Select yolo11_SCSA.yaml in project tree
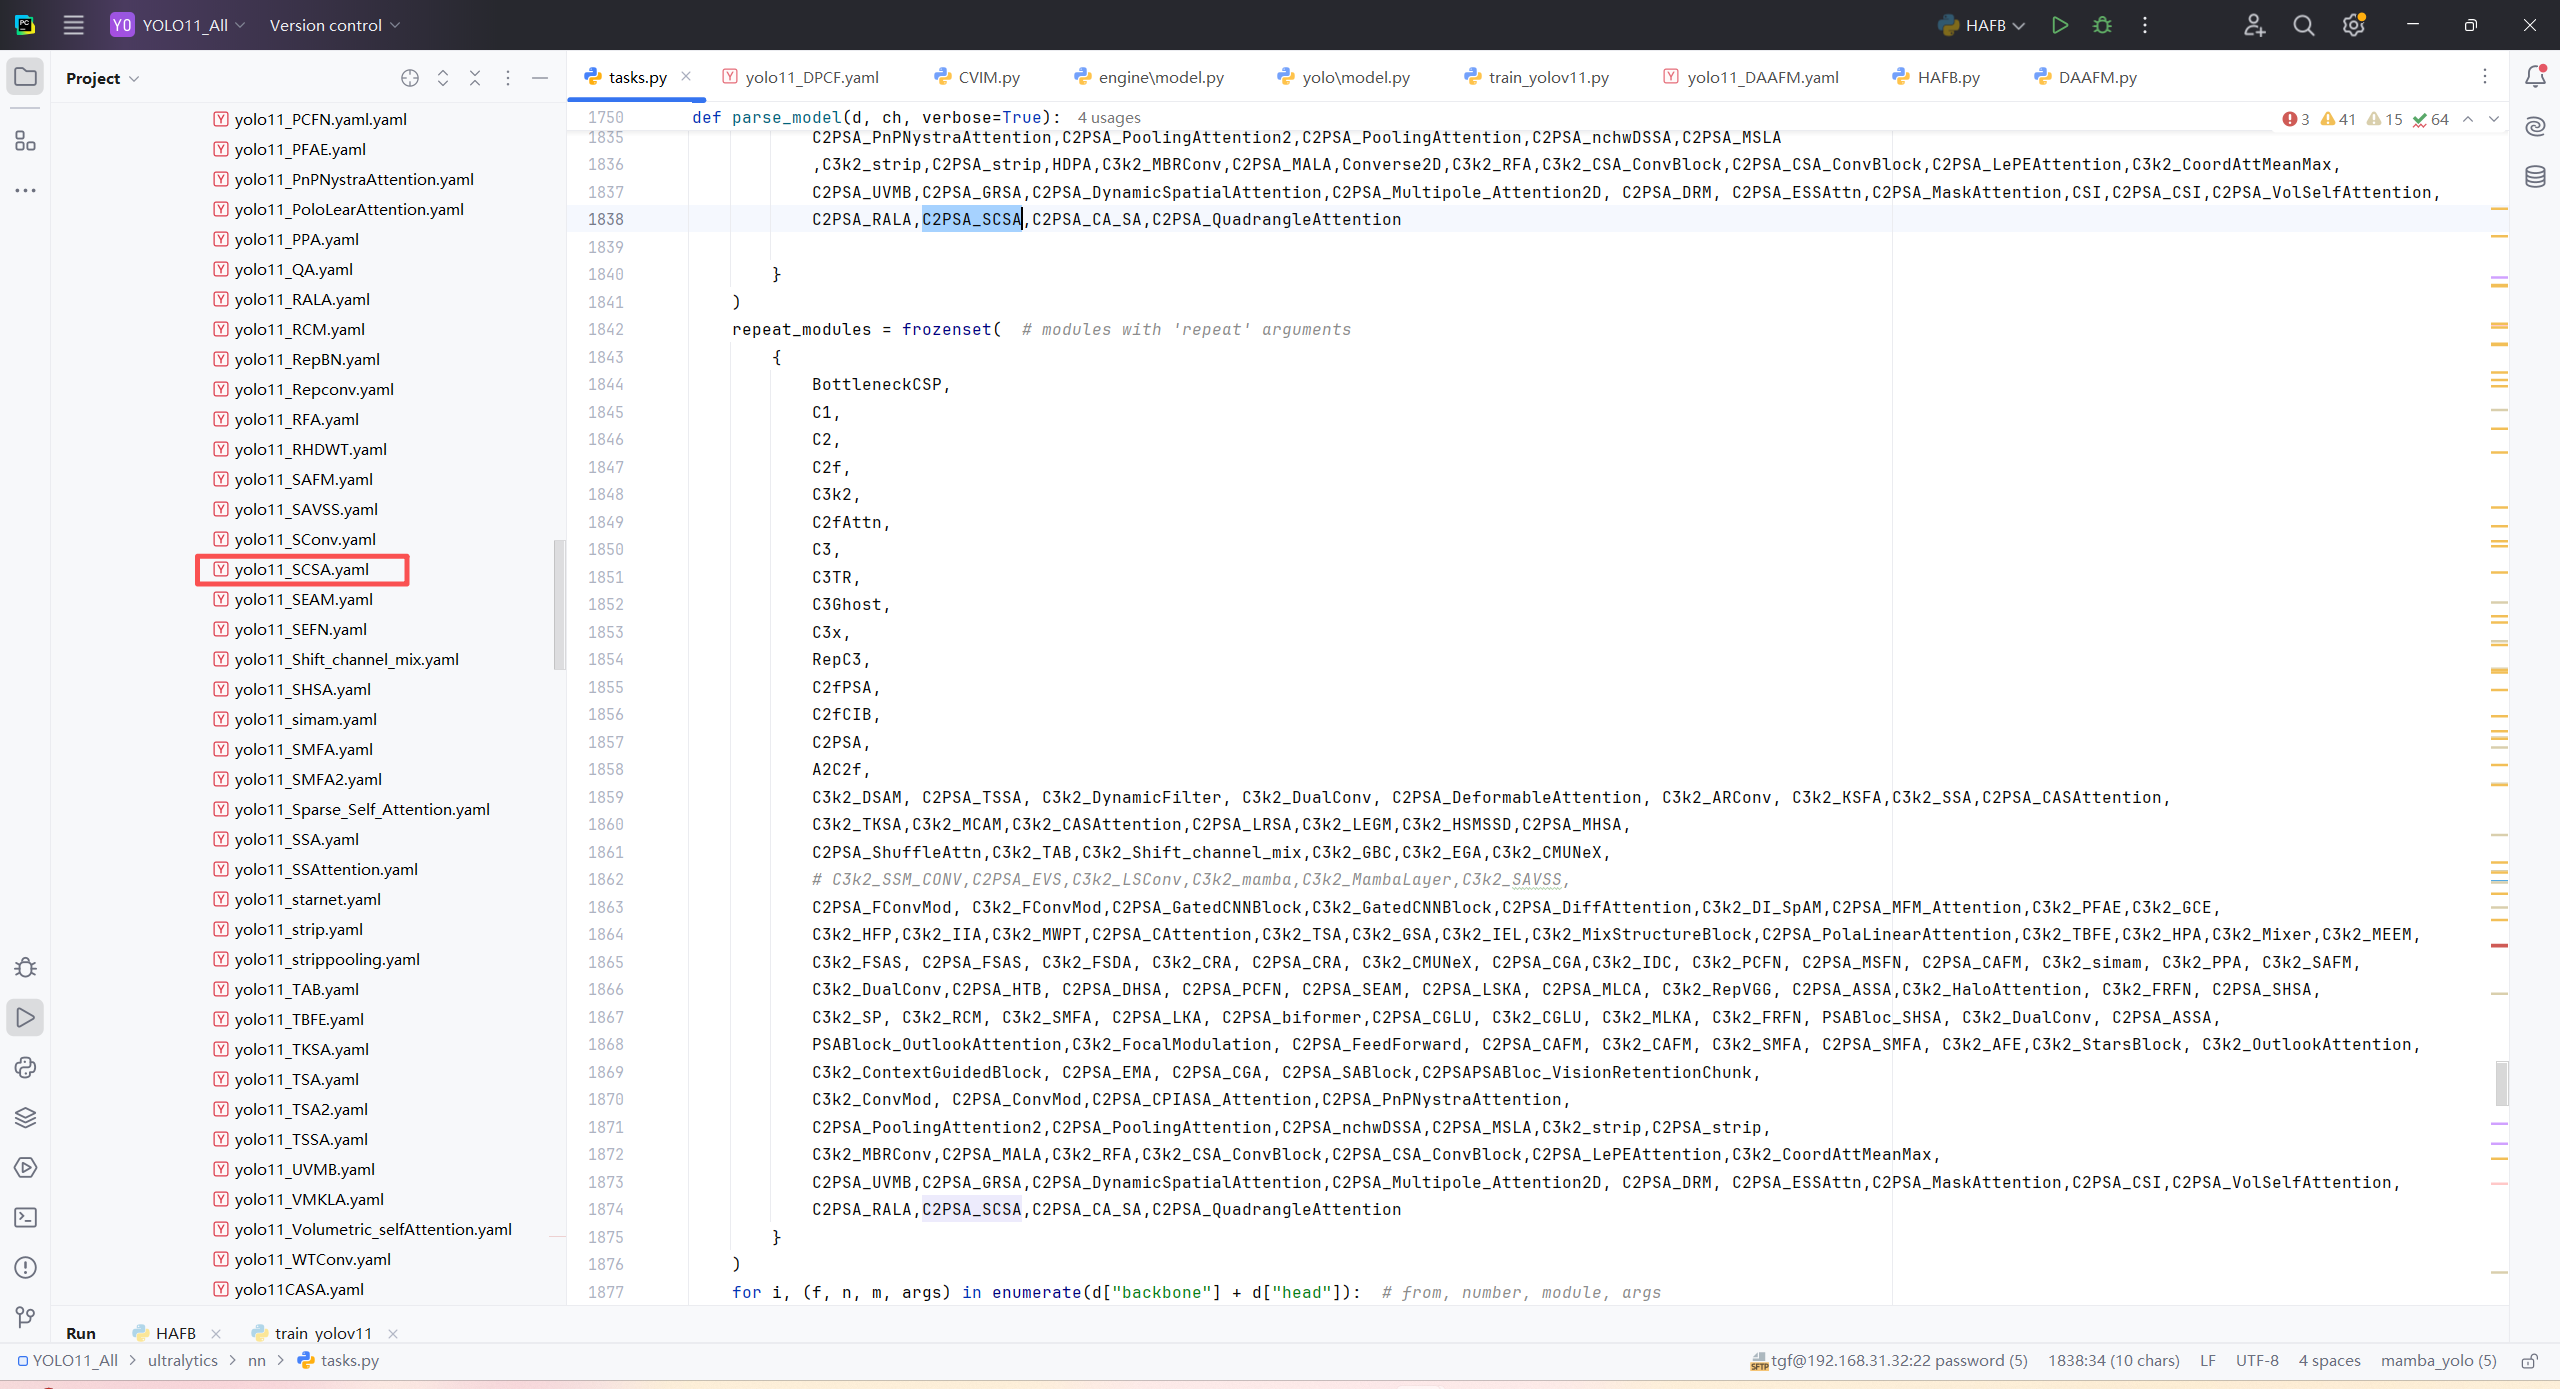 click(x=301, y=569)
